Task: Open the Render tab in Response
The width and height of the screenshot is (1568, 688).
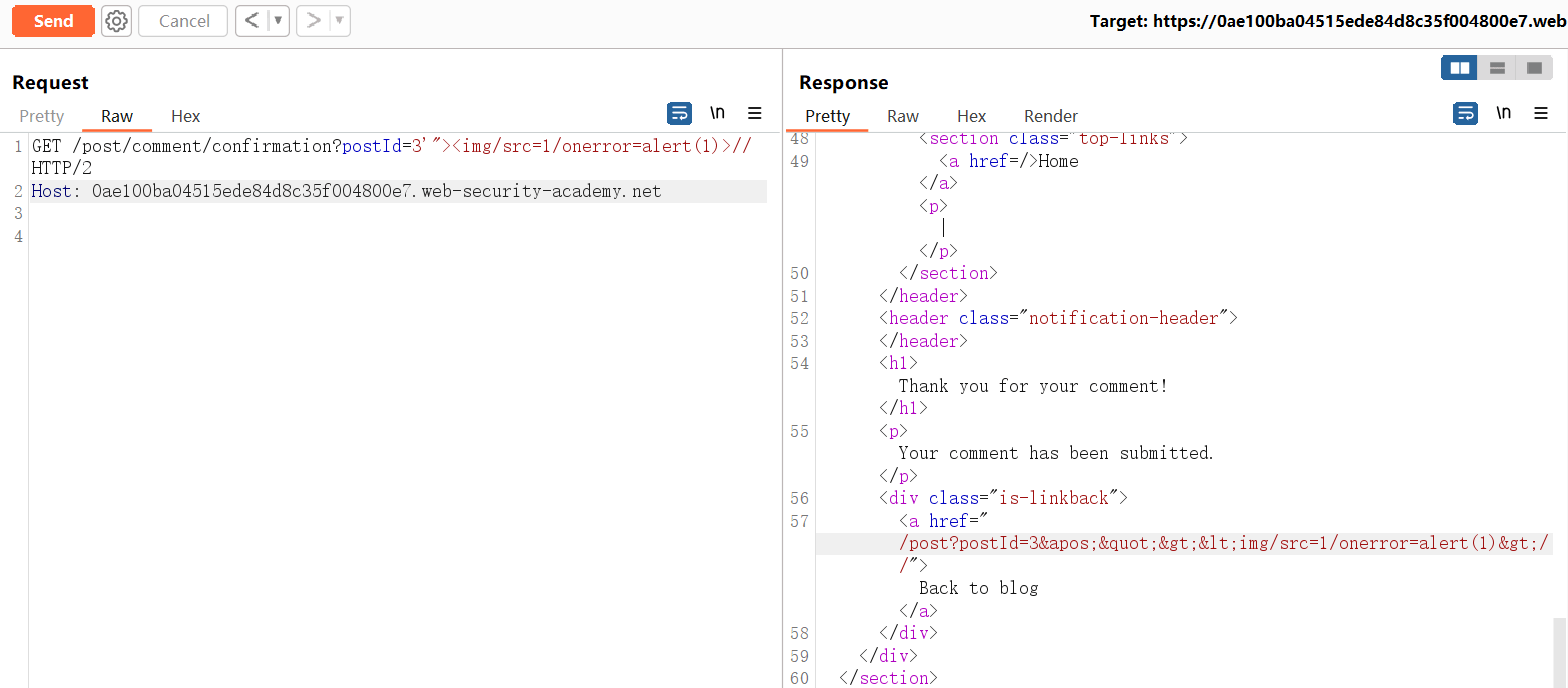Action: click(1050, 116)
